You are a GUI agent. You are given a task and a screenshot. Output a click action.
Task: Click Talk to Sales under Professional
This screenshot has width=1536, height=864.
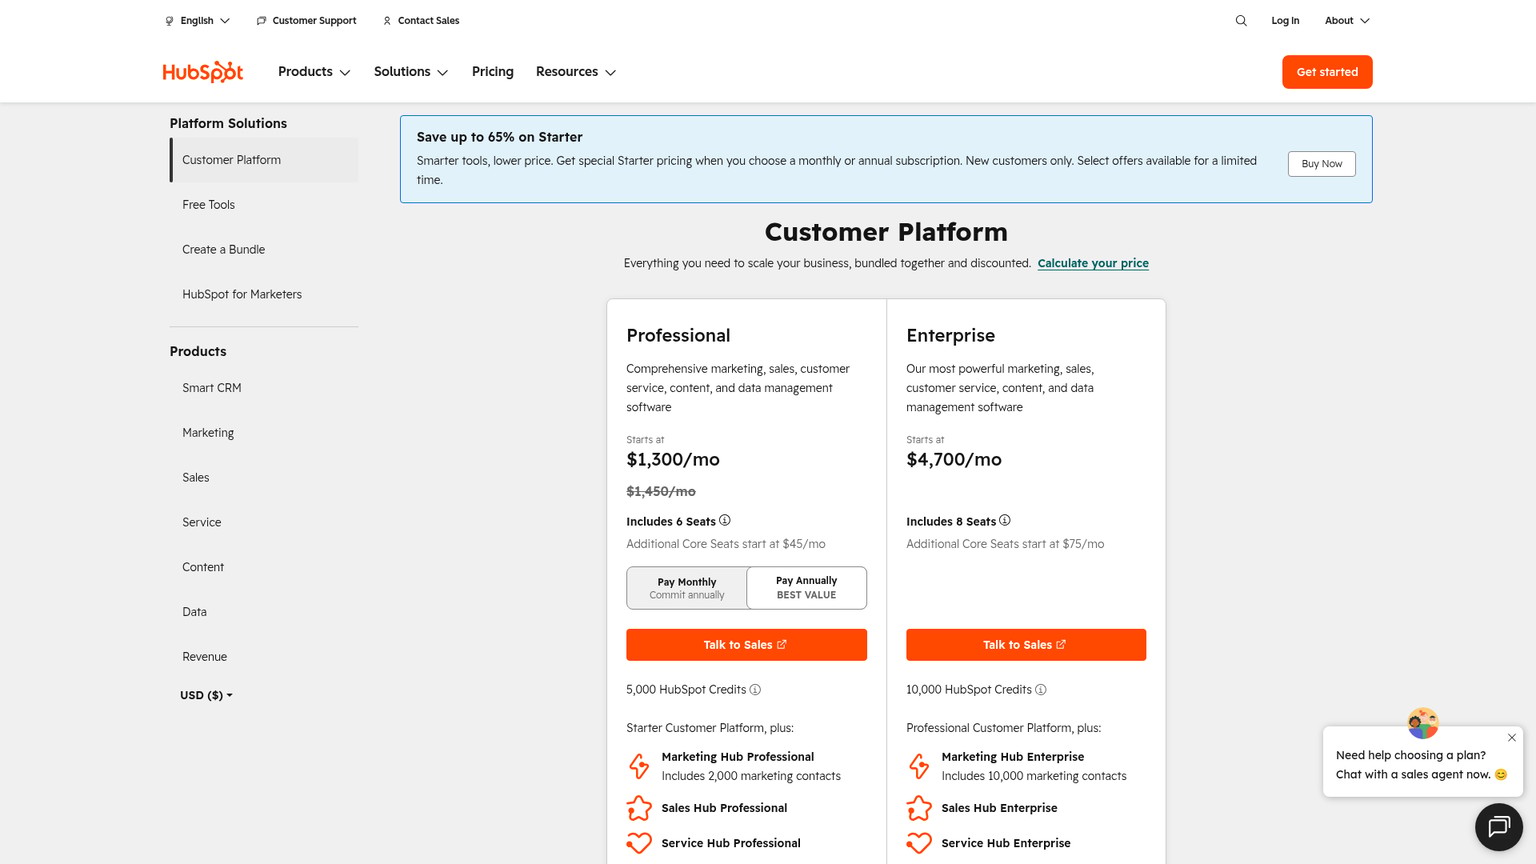[x=746, y=645]
